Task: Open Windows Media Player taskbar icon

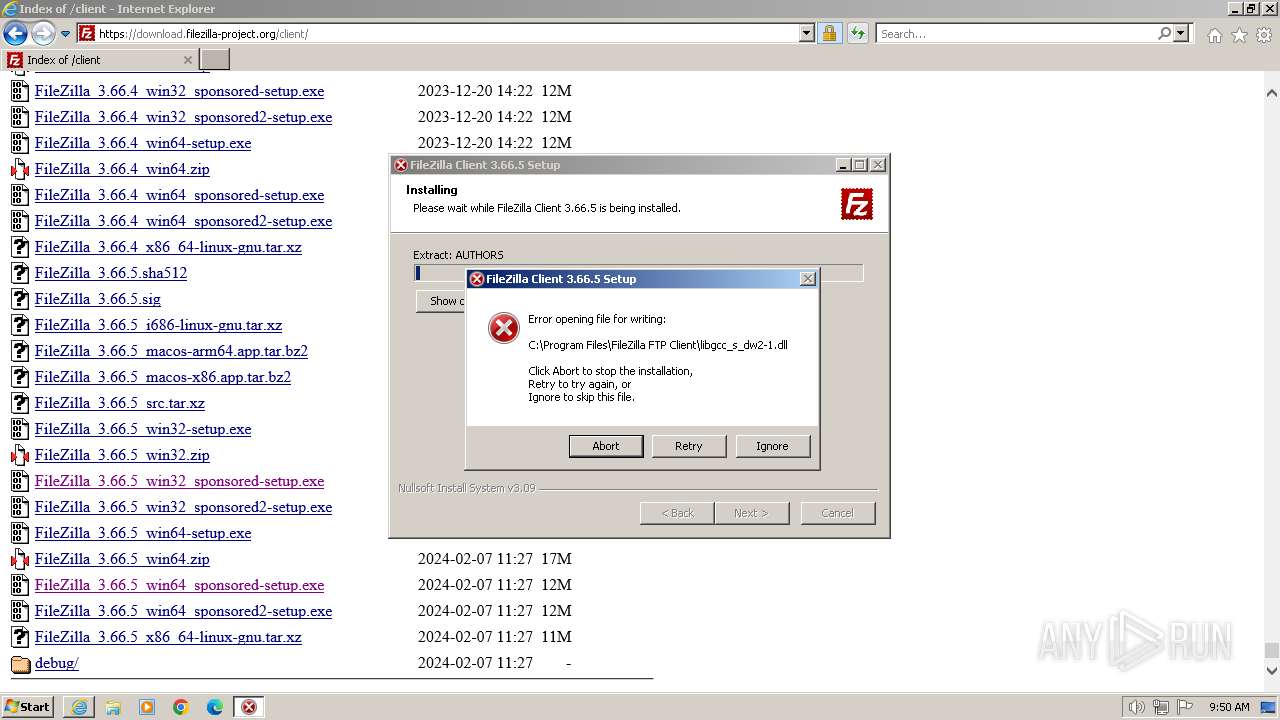Action: click(x=147, y=707)
